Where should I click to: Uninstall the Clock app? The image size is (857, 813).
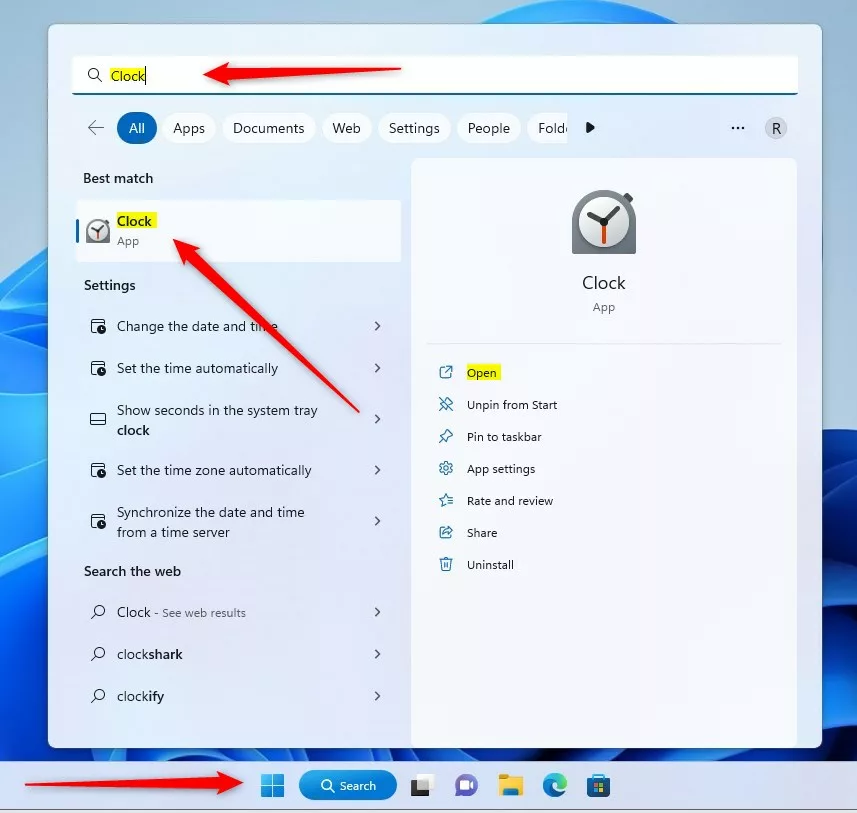(x=488, y=564)
